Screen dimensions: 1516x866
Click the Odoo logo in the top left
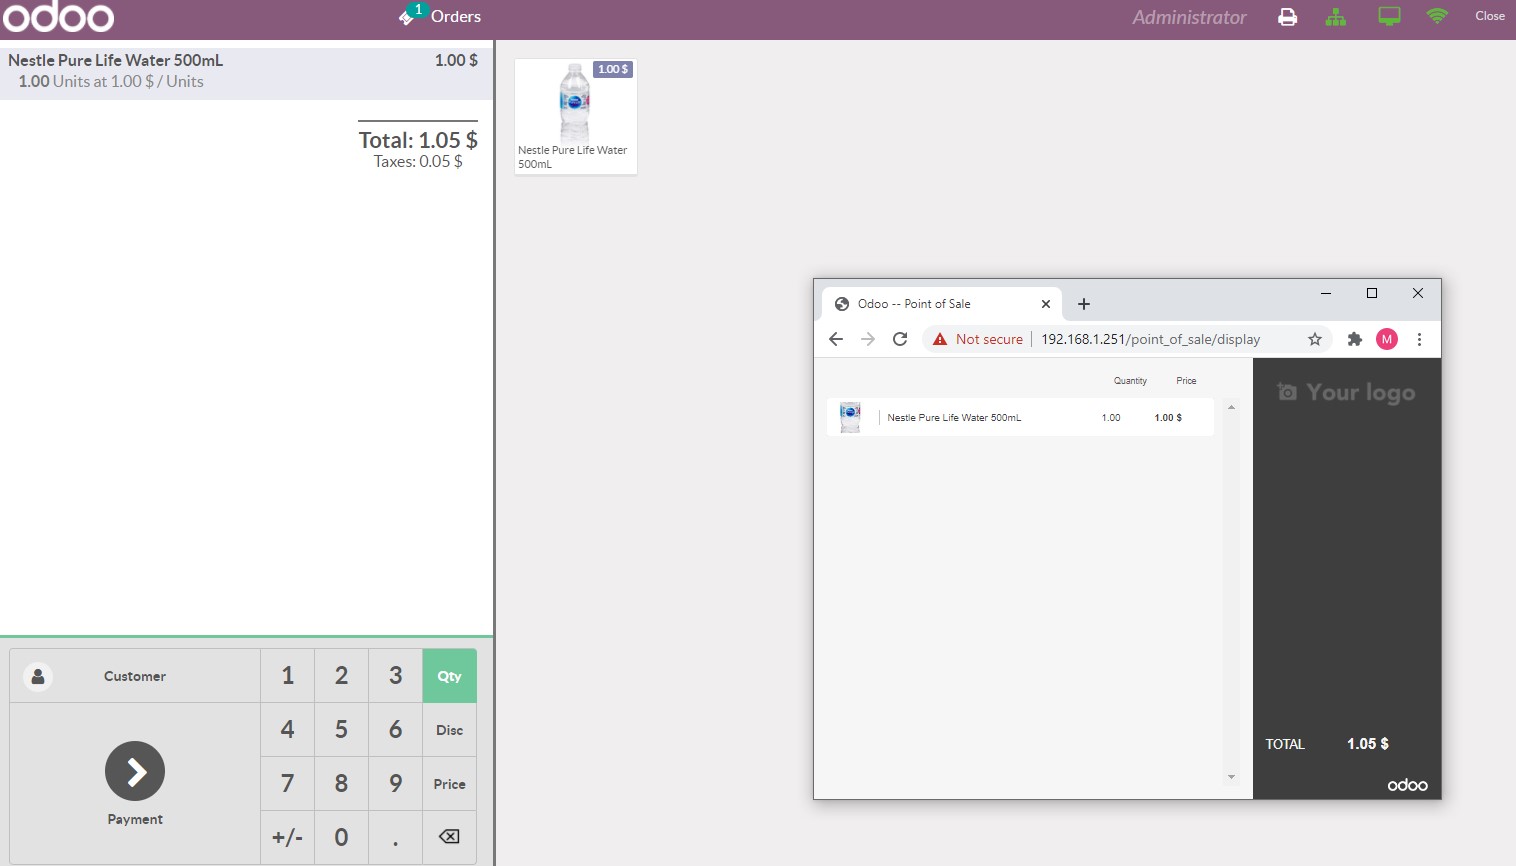tap(59, 16)
